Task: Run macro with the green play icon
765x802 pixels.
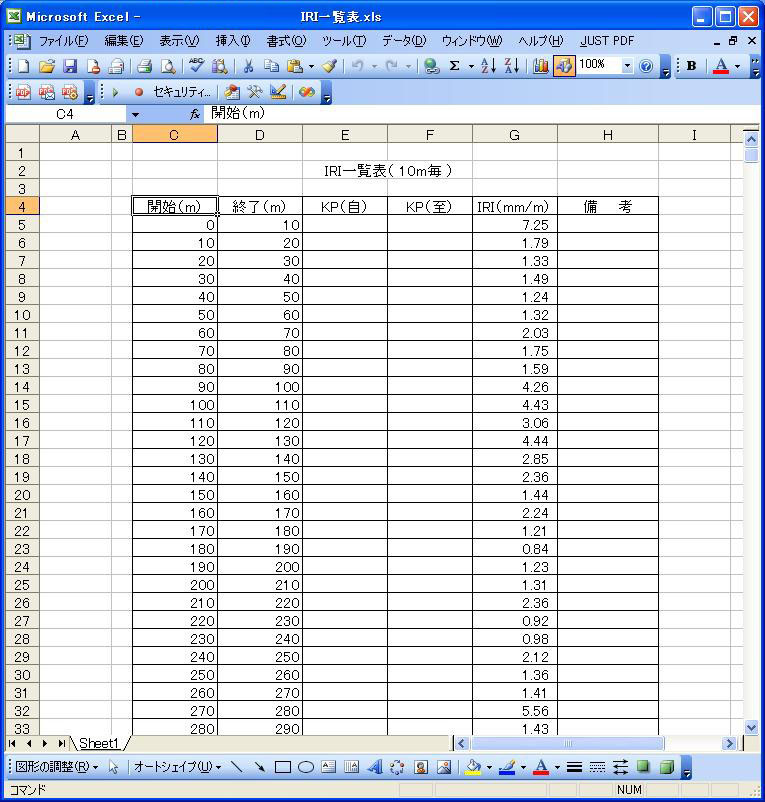Action: coord(116,92)
